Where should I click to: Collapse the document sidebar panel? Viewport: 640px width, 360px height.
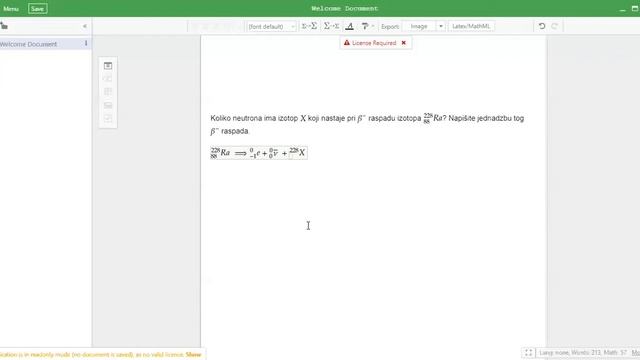(x=84, y=26)
